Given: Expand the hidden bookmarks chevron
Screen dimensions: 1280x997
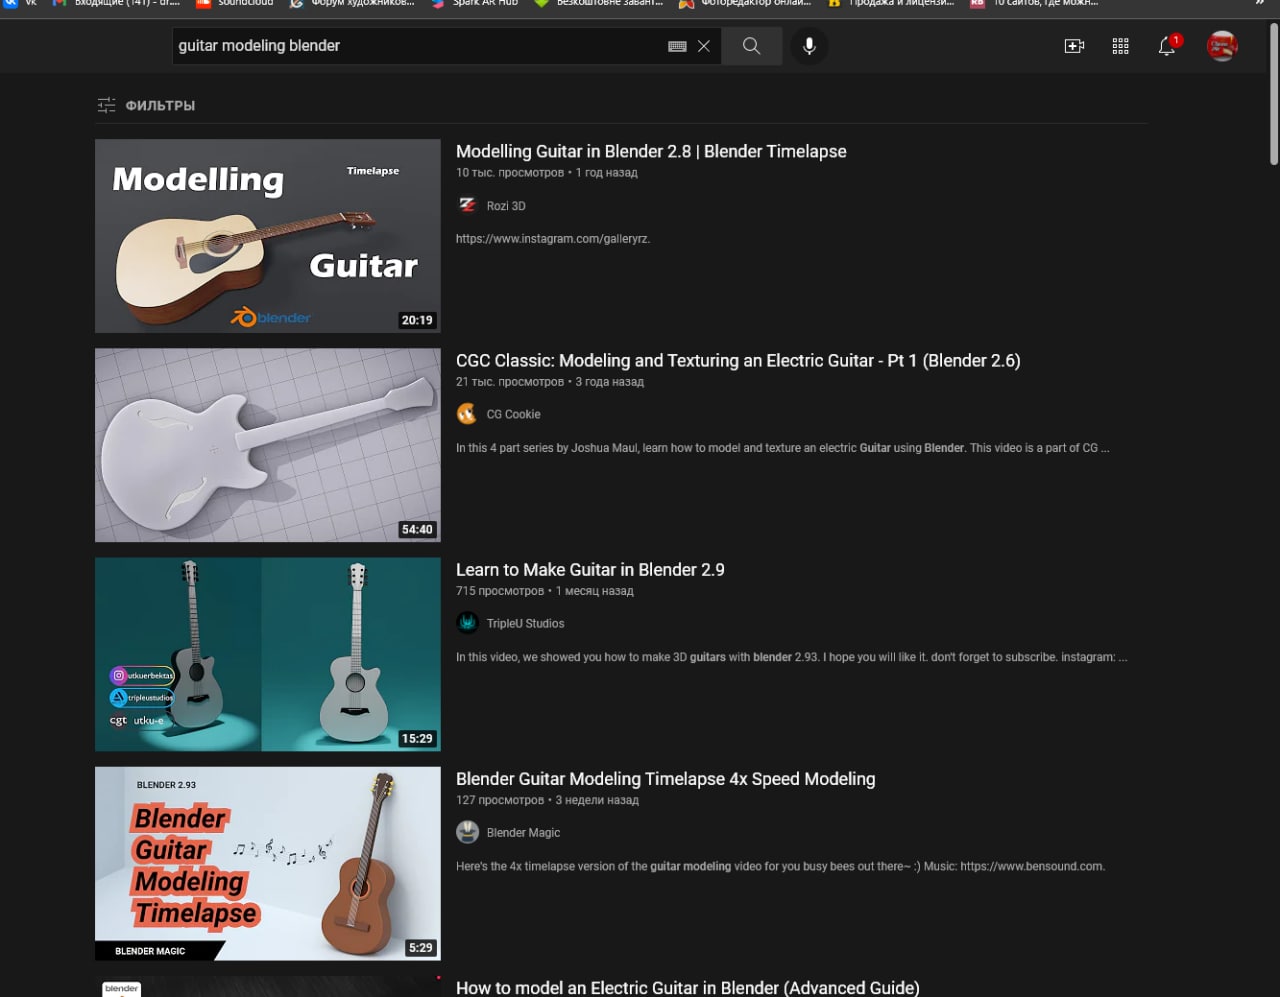Looking at the screenshot, I should click(1259, 3).
